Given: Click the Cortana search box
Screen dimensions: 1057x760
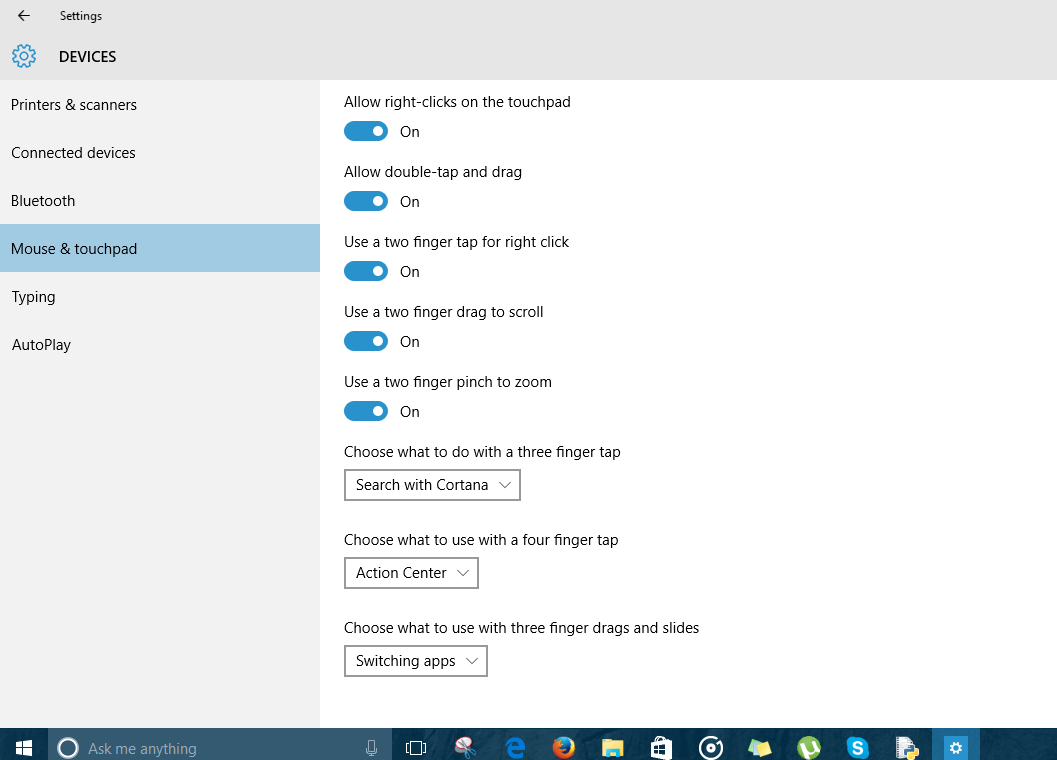Looking at the screenshot, I should [200, 747].
